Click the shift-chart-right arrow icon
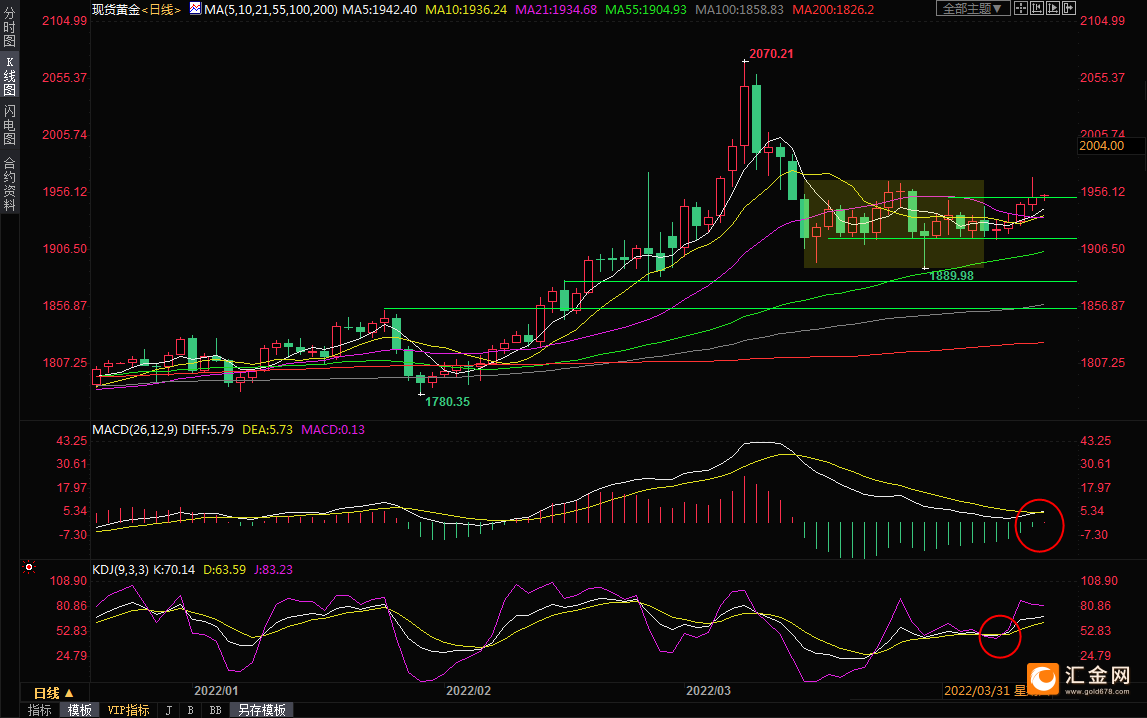 (1069, 8)
